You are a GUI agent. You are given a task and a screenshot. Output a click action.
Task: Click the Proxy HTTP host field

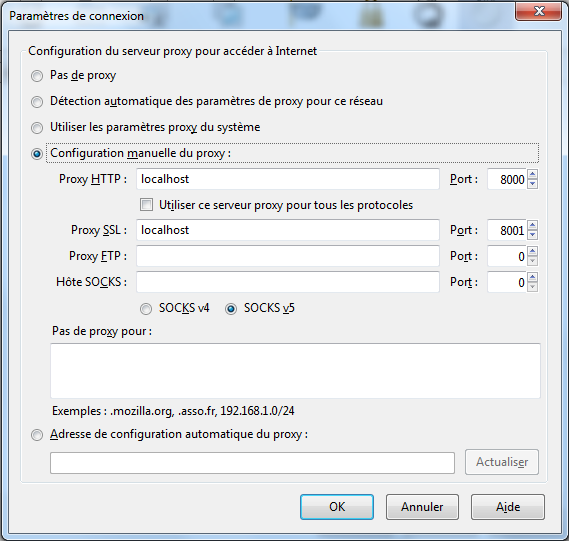point(288,179)
